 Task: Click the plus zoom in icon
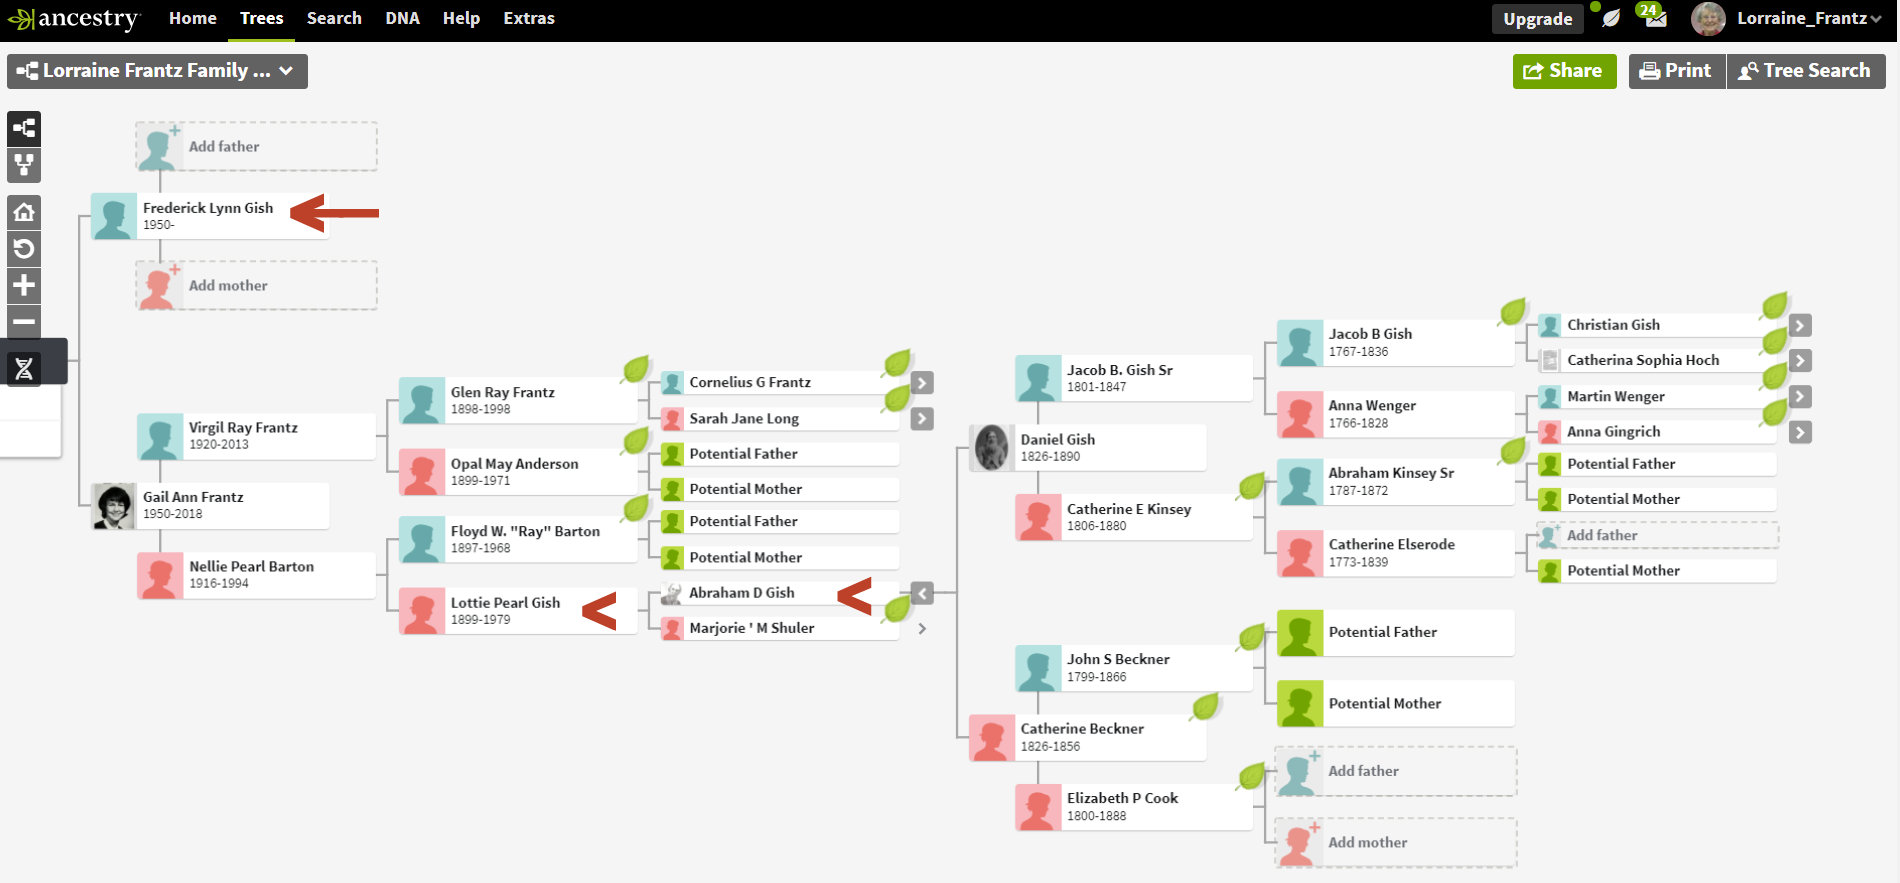[24, 286]
